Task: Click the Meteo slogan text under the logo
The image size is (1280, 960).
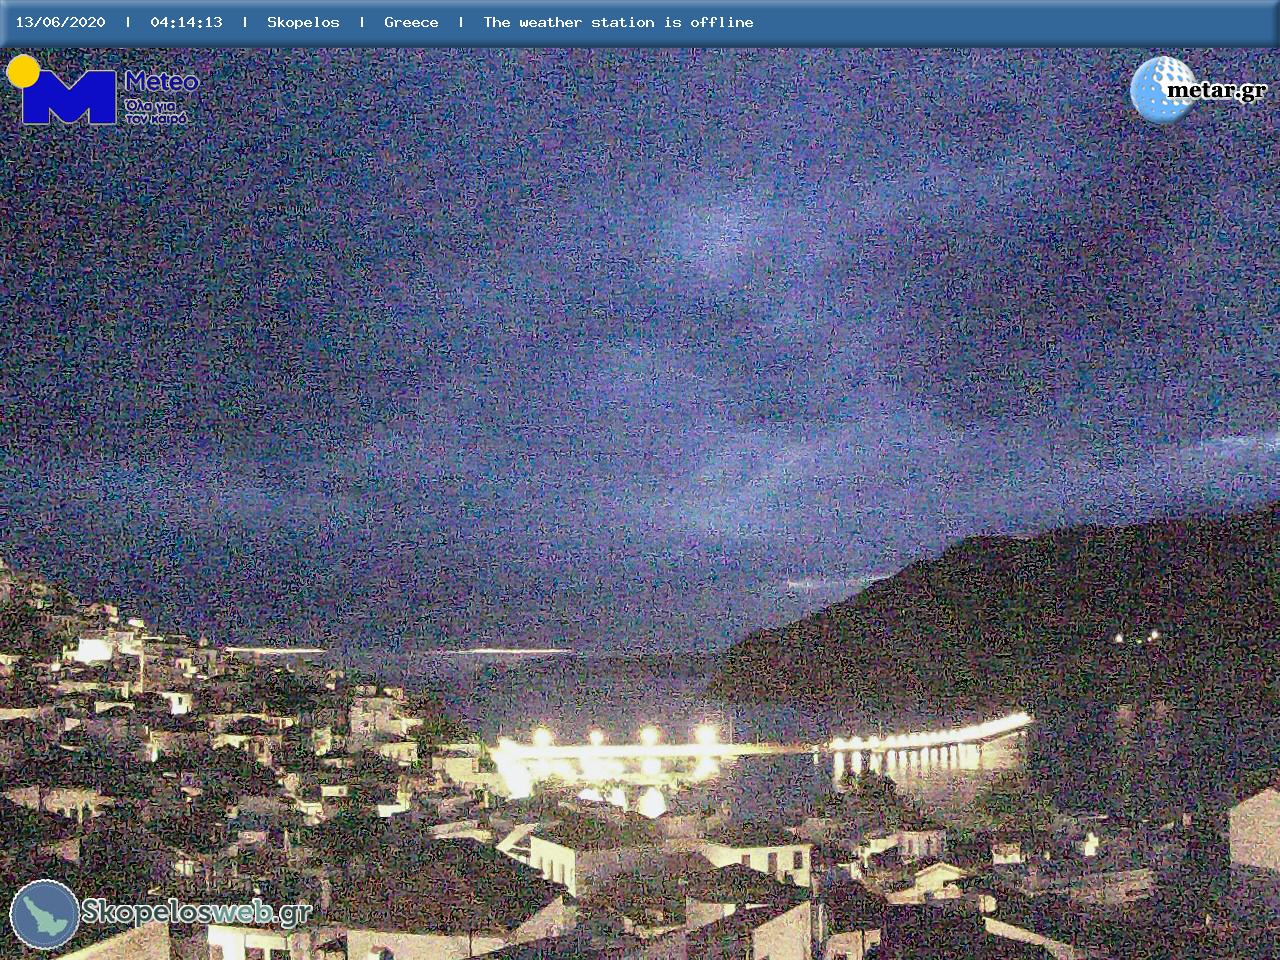Action: [156, 111]
